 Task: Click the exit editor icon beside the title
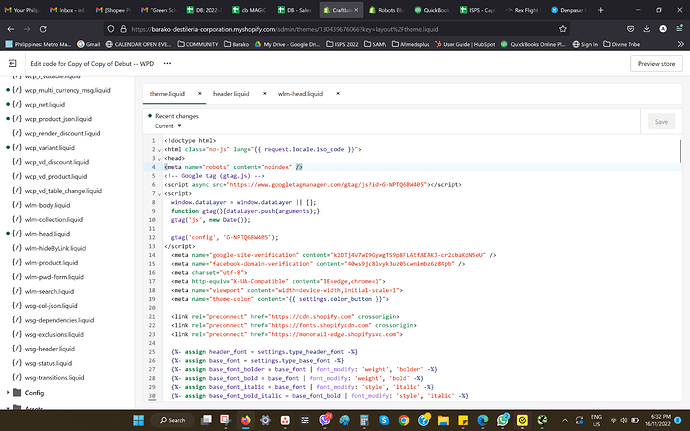point(14,63)
